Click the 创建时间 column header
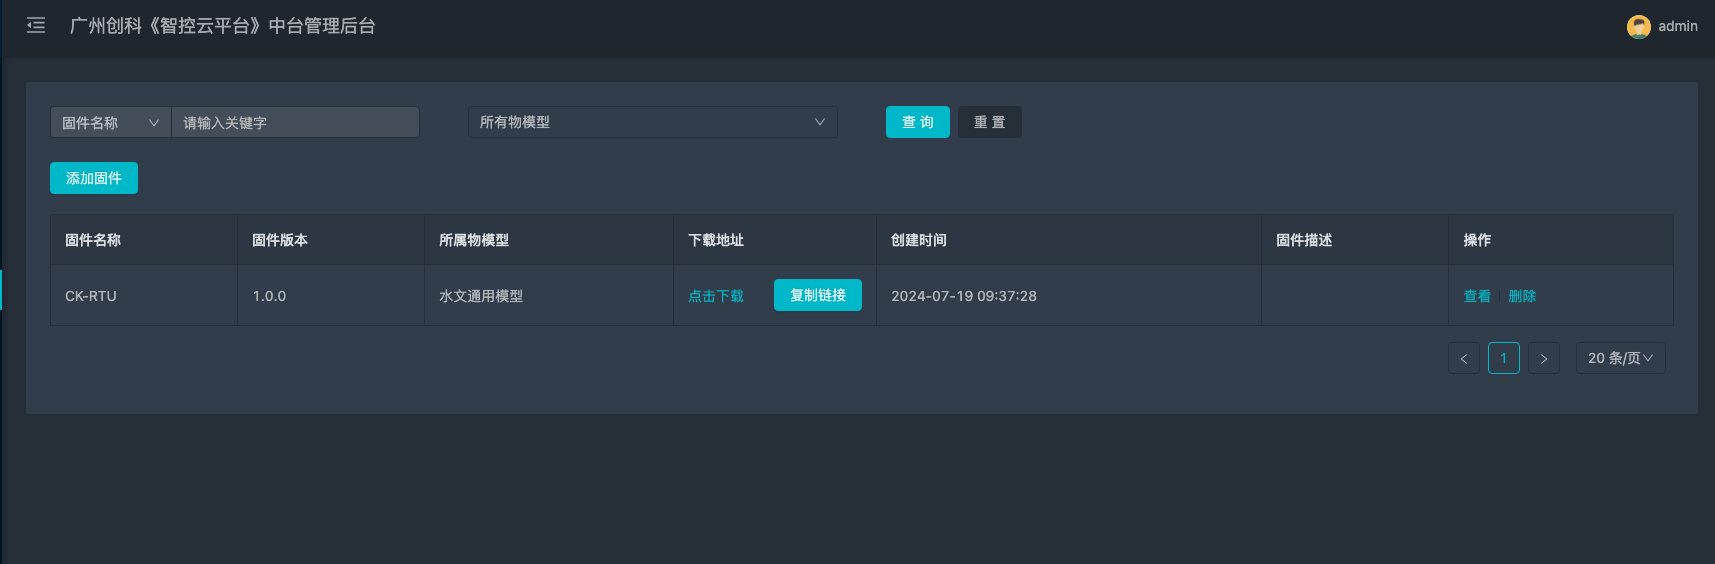This screenshot has height=564, width=1715. [x=918, y=240]
